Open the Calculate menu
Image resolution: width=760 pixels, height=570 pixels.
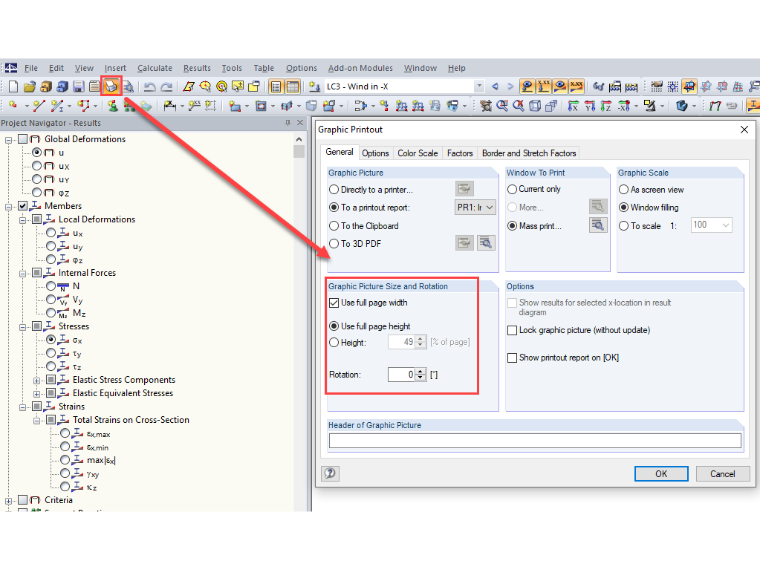[x=155, y=68]
